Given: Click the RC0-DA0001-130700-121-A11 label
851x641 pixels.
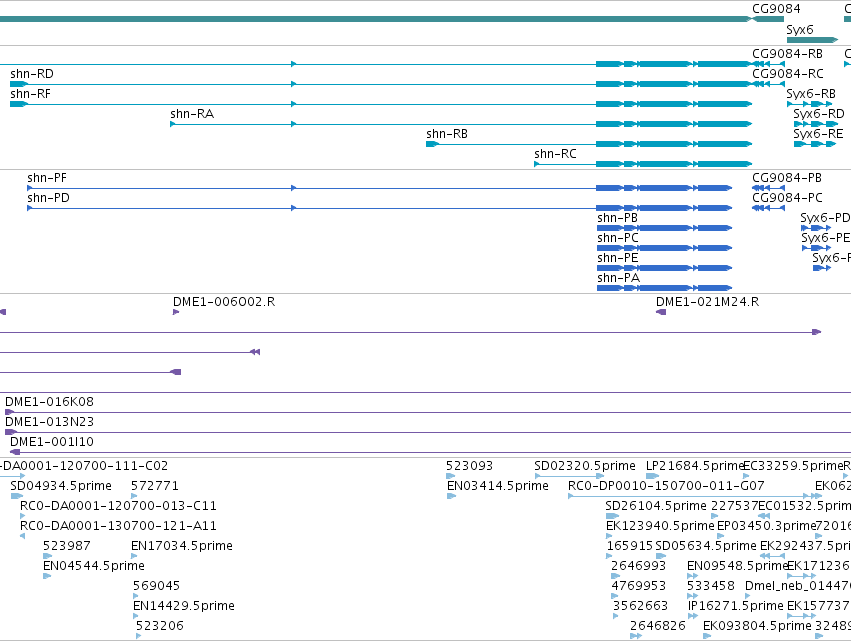Looking at the screenshot, I should pyautogui.click(x=118, y=526).
